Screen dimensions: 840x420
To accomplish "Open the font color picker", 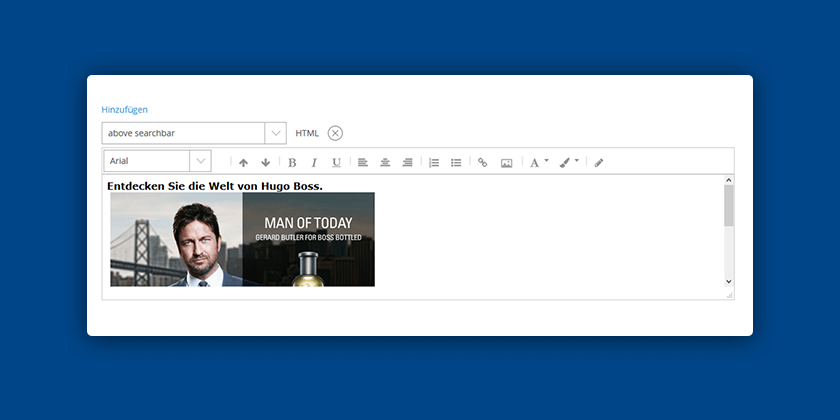I will [539, 163].
